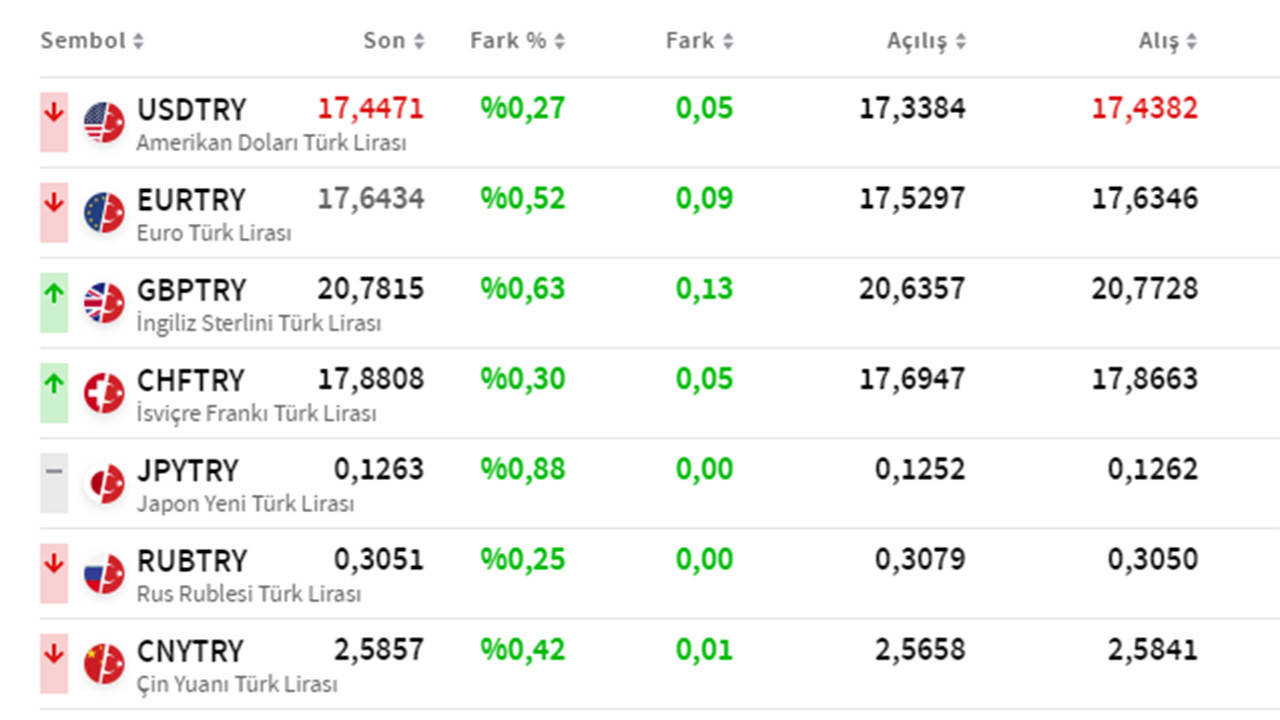Click CHFTRY opening value 17,6947
The height and width of the screenshot is (720, 1280).
coord(913,379)
